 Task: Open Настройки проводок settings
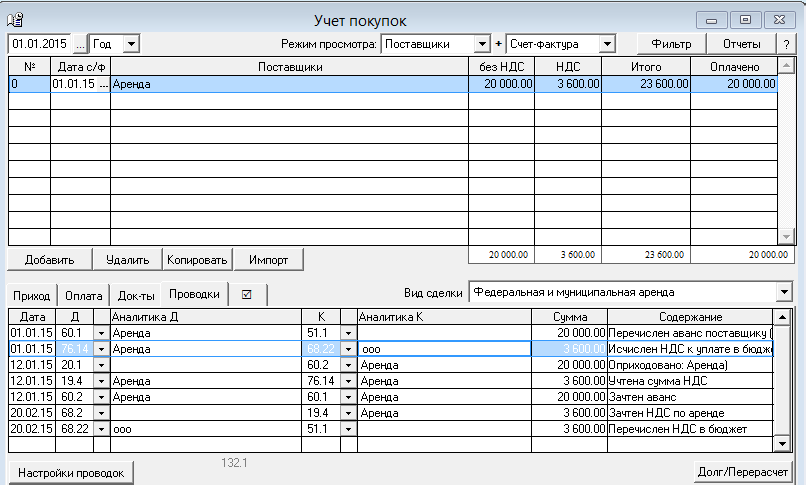point(71,472)
